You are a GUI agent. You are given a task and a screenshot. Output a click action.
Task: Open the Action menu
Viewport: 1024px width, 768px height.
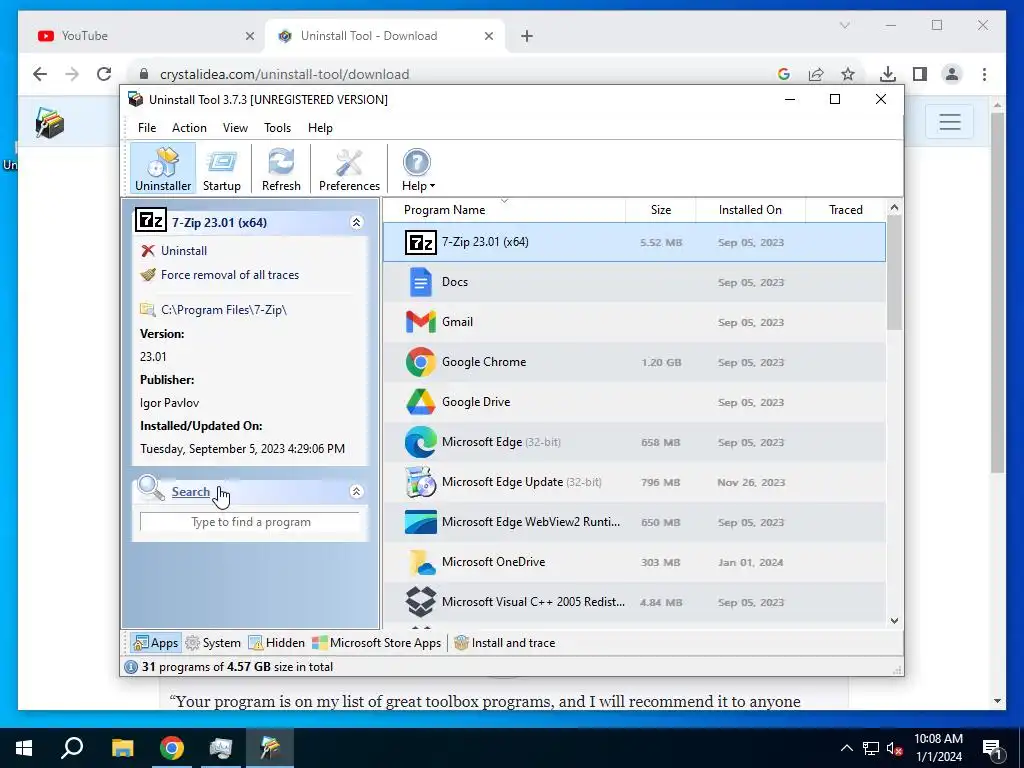(x=189, y=128)
